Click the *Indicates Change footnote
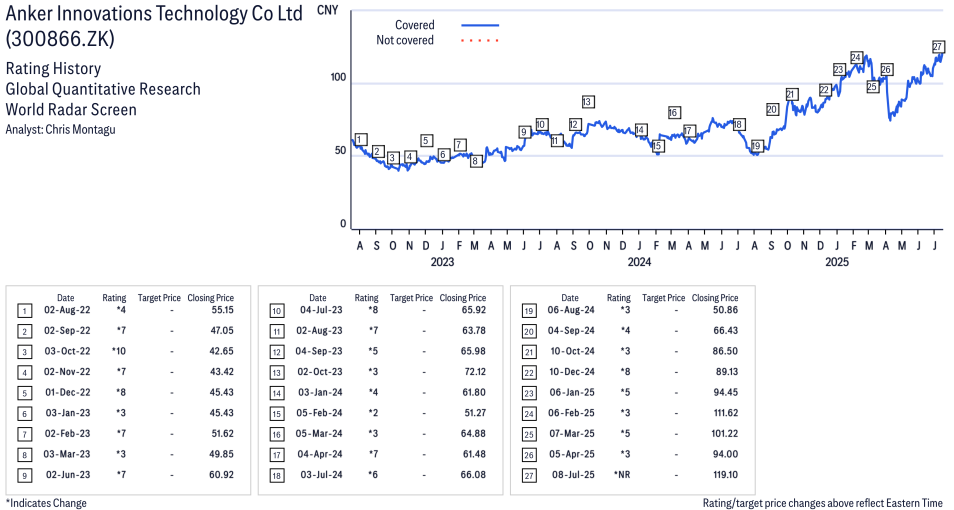This screenshot has height=510, width=954. click(x=46, y=503)
